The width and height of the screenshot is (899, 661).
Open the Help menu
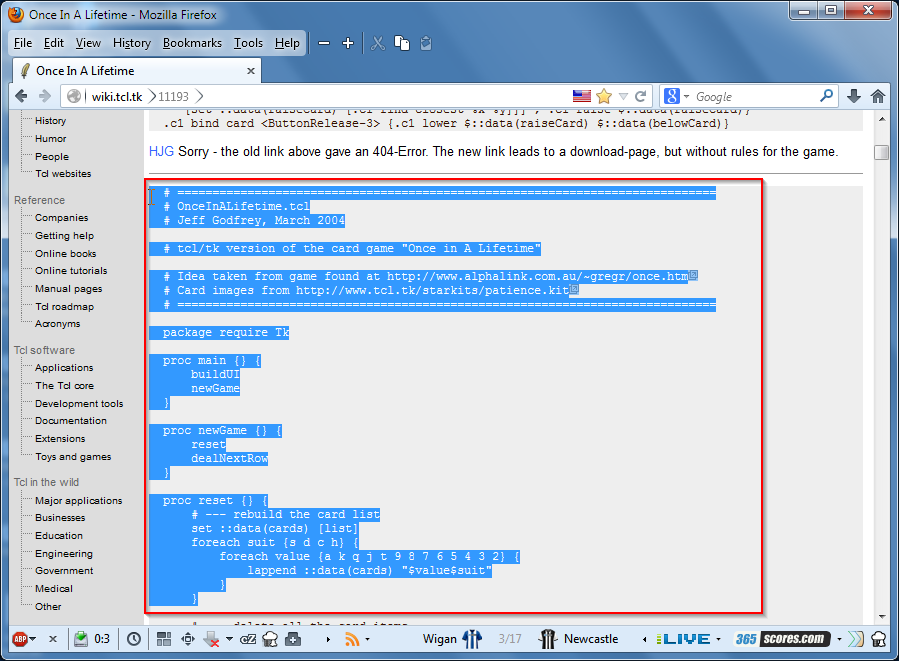click(x=287, y=43)
